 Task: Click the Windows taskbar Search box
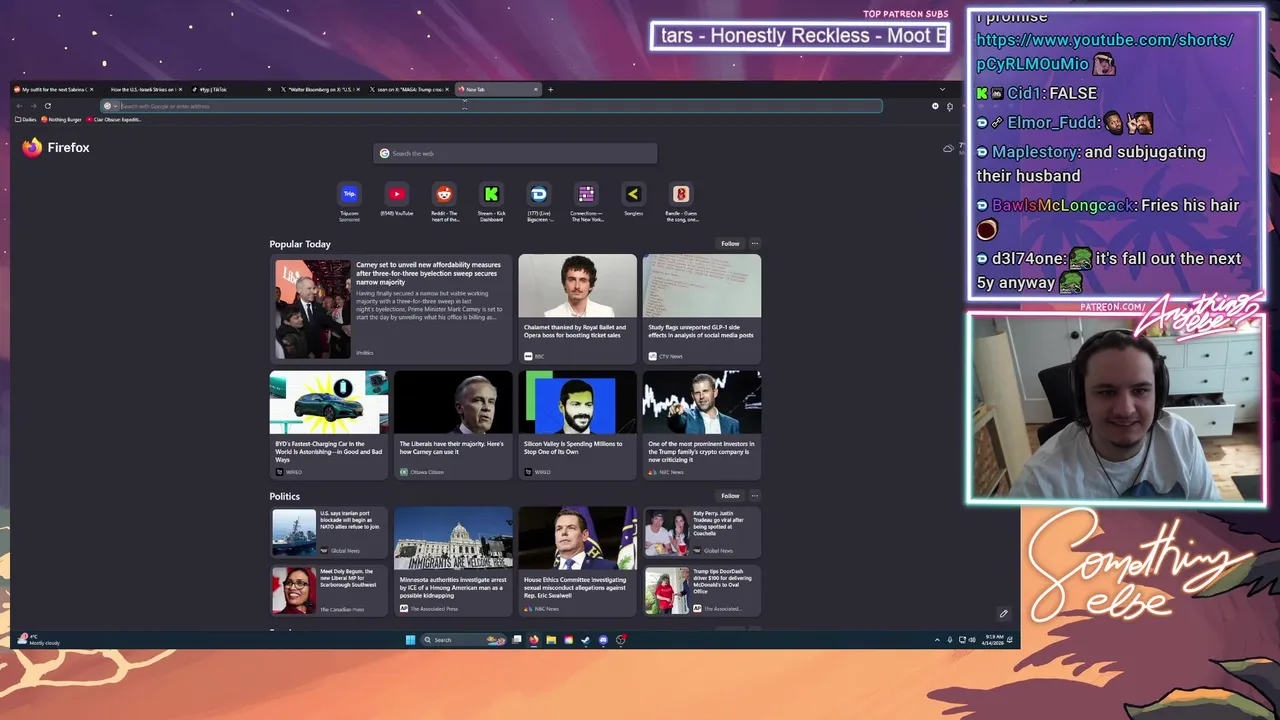(463, 640)
